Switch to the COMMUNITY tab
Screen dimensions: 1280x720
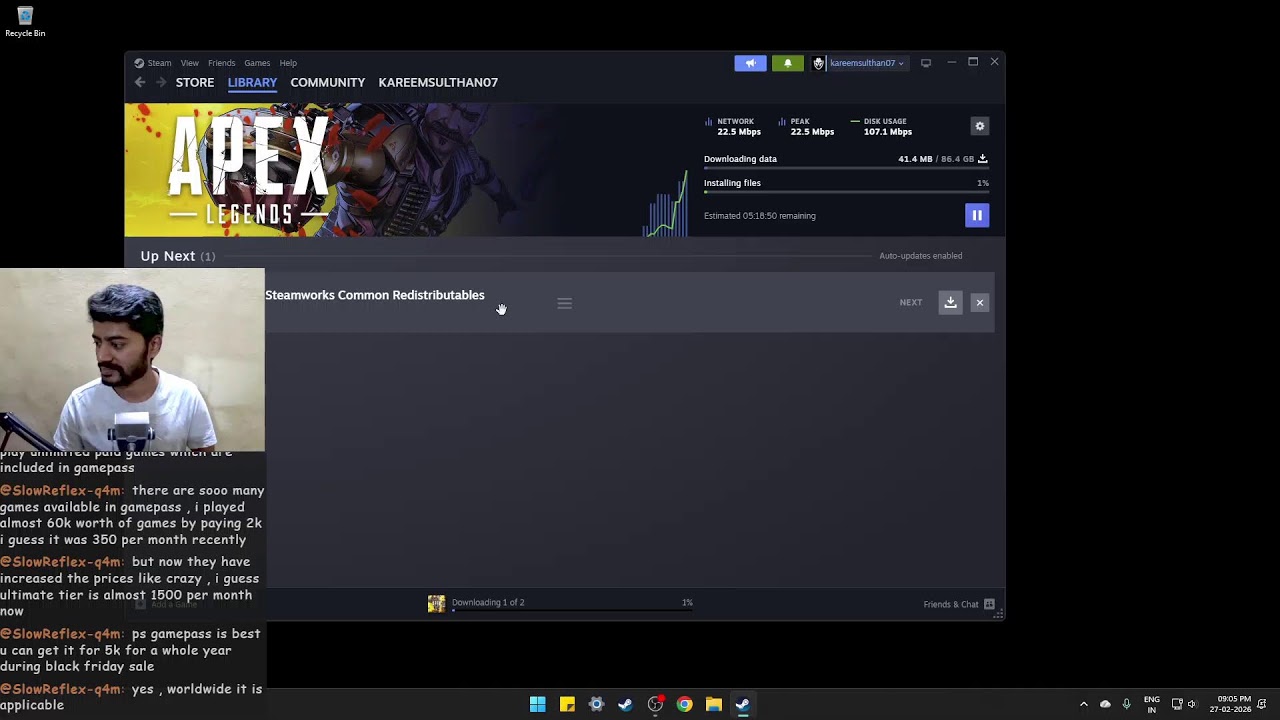point(327,82)
